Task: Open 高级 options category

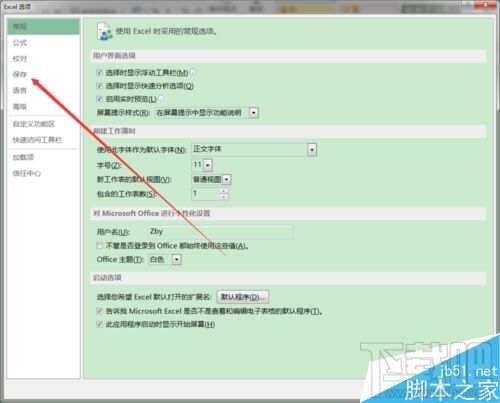Action: tap(20, 107)
